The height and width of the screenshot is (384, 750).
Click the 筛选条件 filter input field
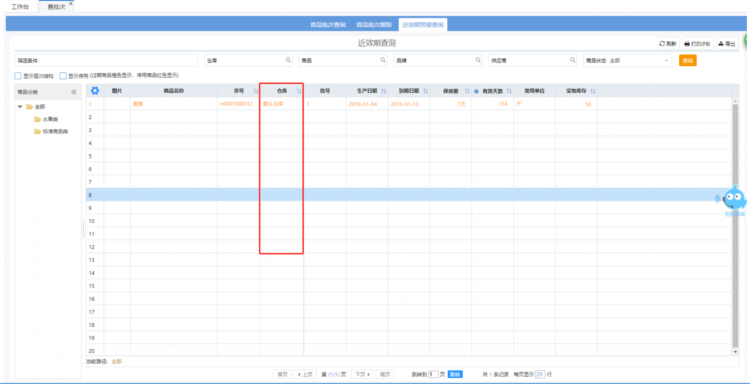click(106, 60)
